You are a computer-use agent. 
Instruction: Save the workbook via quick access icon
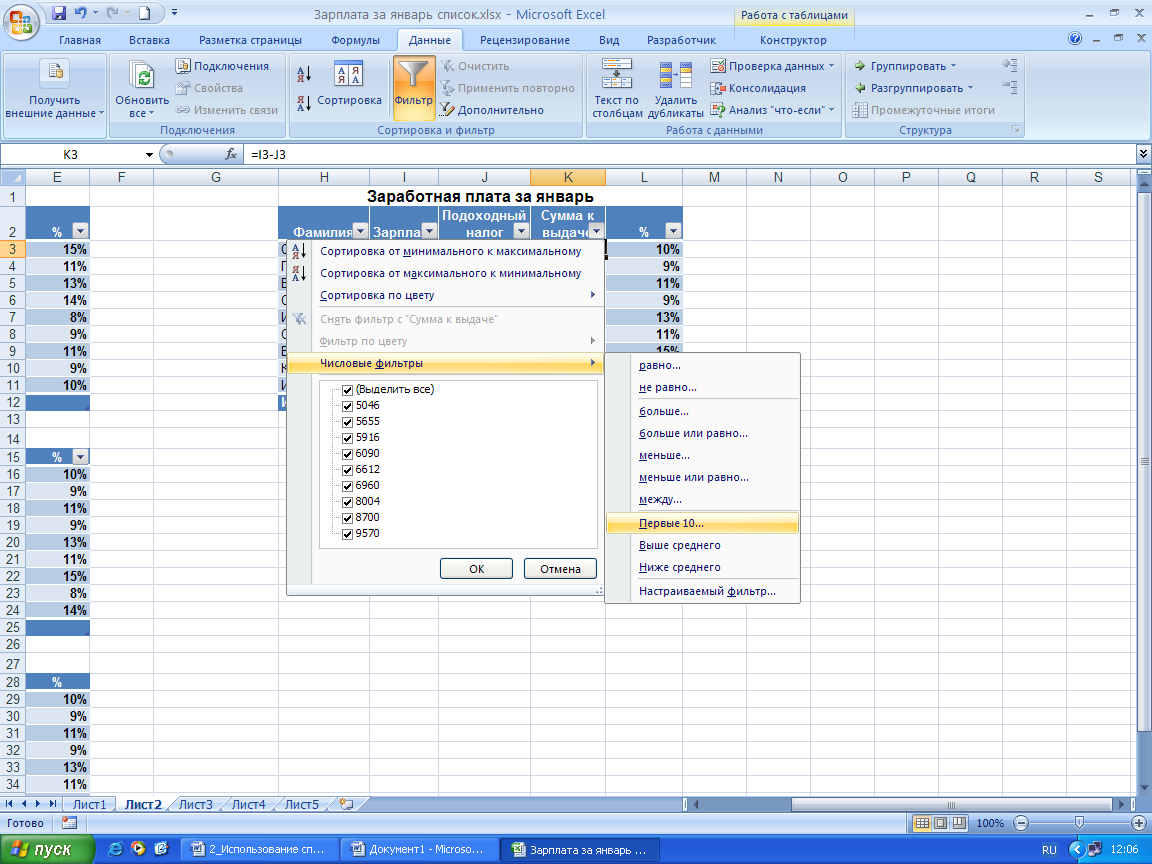pos(60,12)
